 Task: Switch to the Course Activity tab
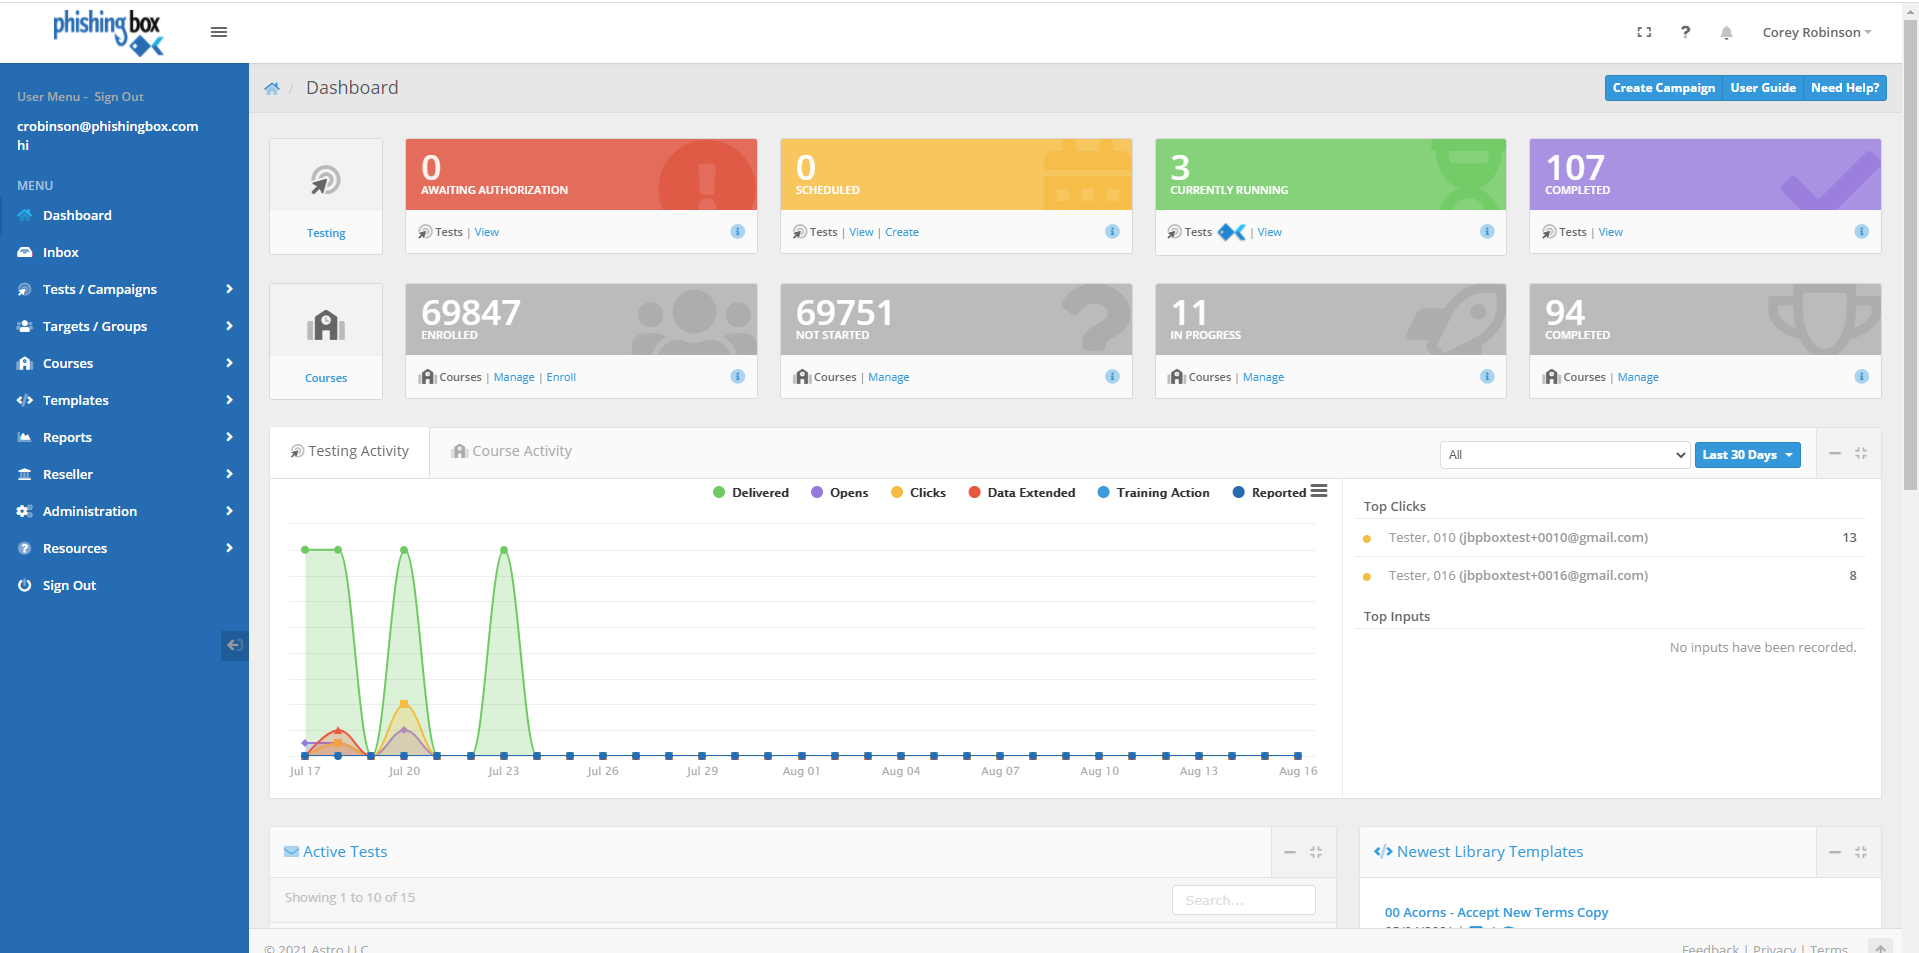coord(512,452)
